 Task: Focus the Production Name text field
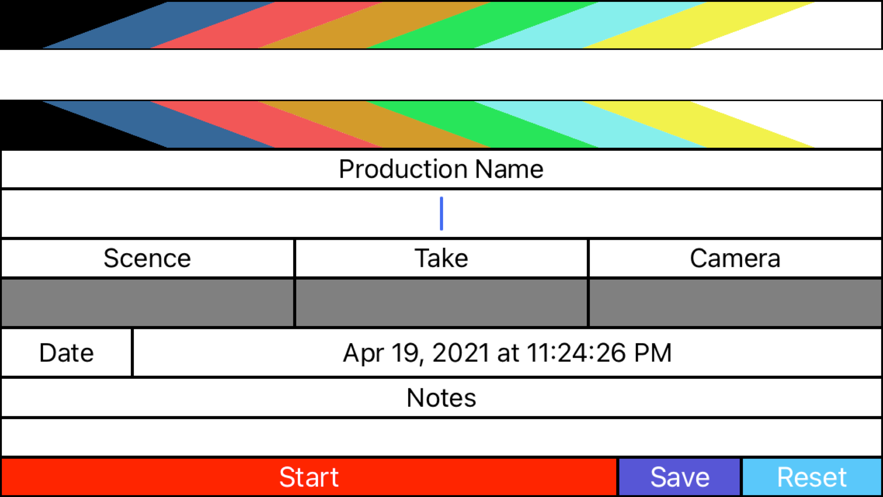click(x=441, y=214)
